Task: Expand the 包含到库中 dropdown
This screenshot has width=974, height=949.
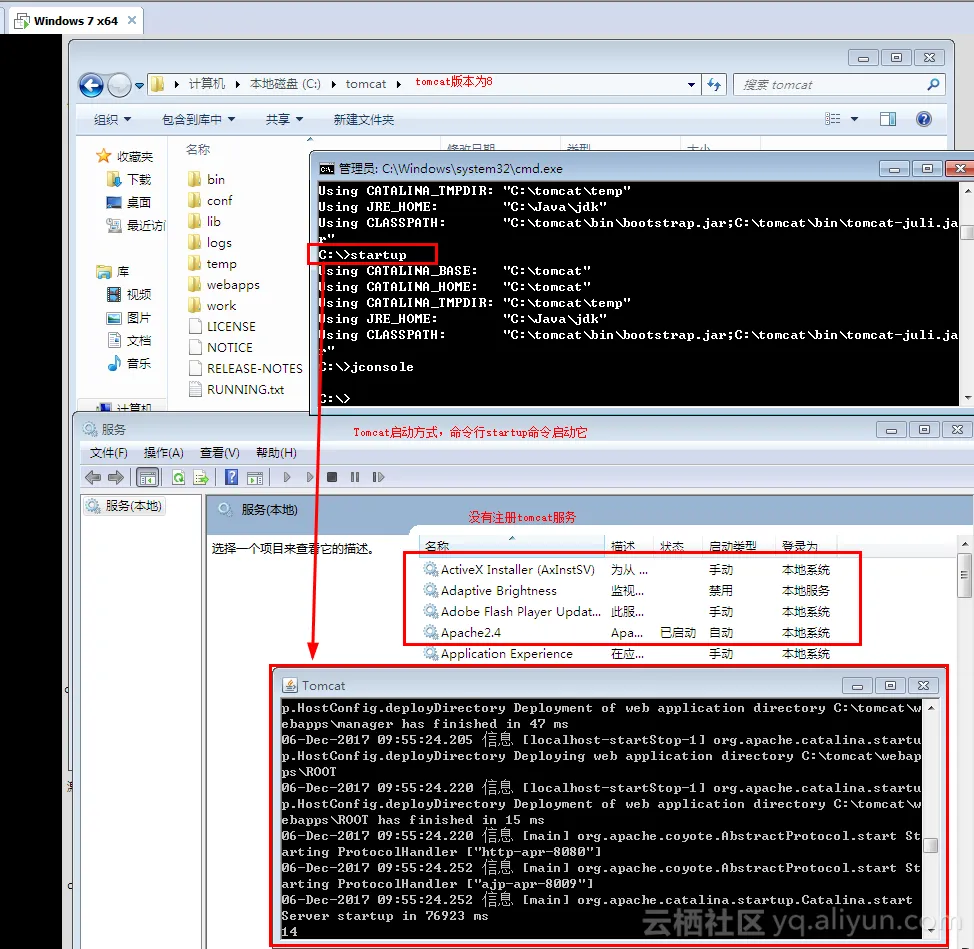Action: (x=198, y=119)
